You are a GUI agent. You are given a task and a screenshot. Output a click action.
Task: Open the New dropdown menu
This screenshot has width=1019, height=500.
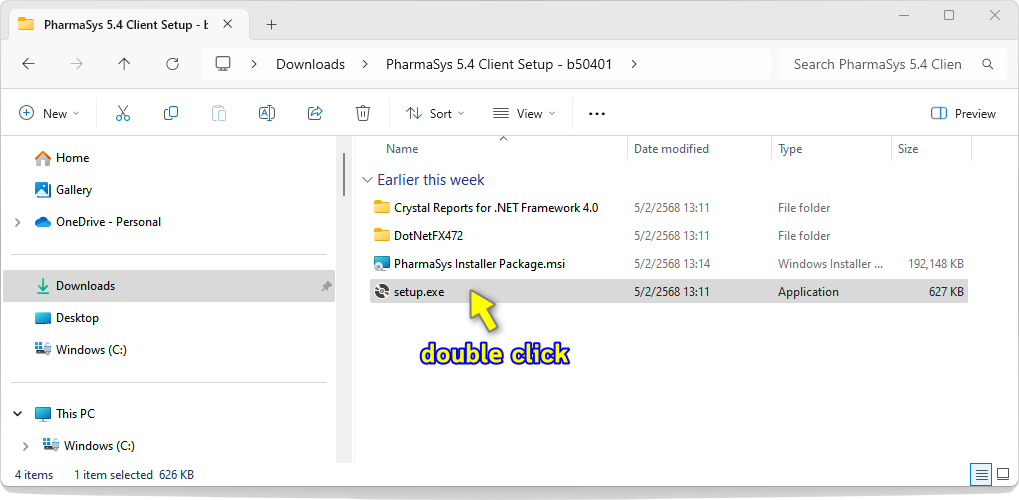pos(49,113)
